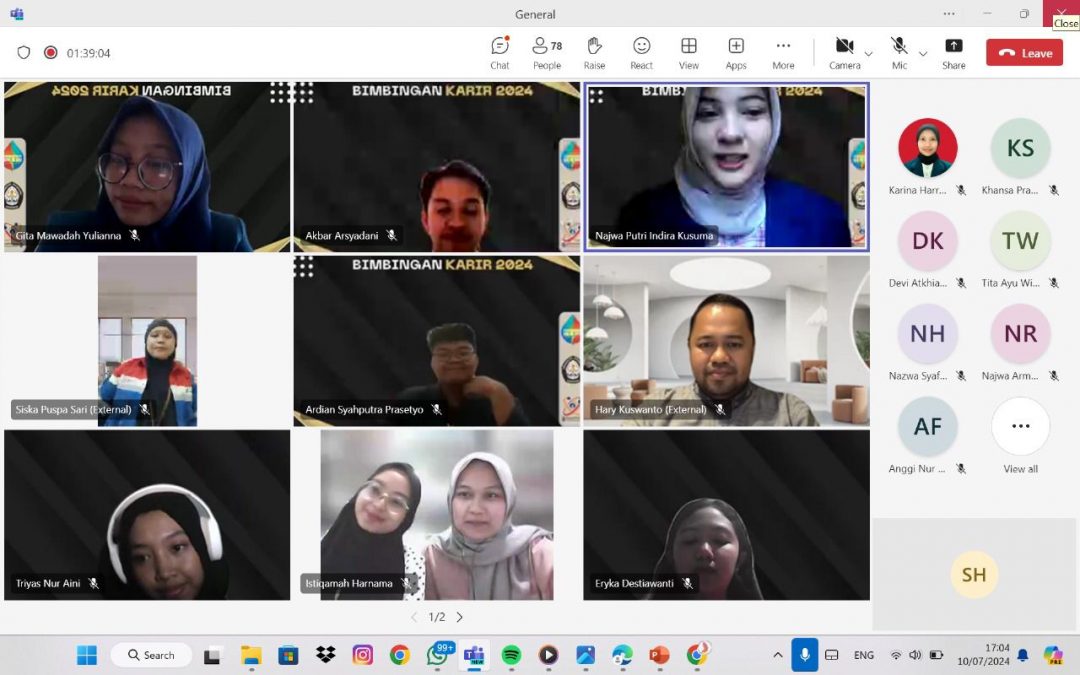Viewport: 1080px width, 675px height.
Task: Open the React emoji menu
Action: click(641, 52)
